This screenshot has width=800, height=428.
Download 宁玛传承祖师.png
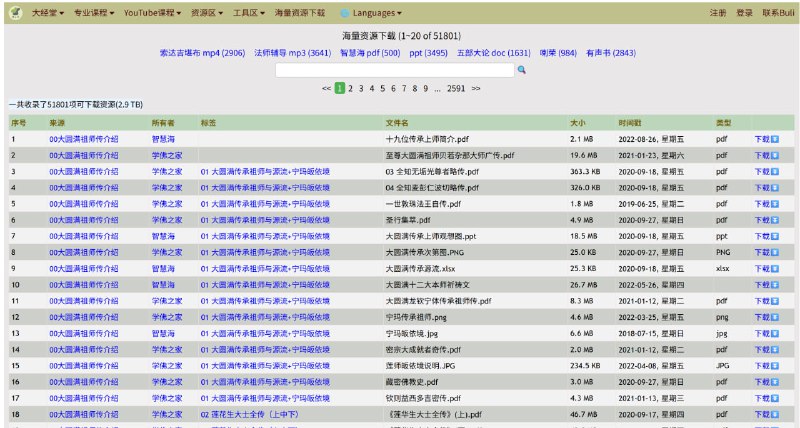(766, 317)
